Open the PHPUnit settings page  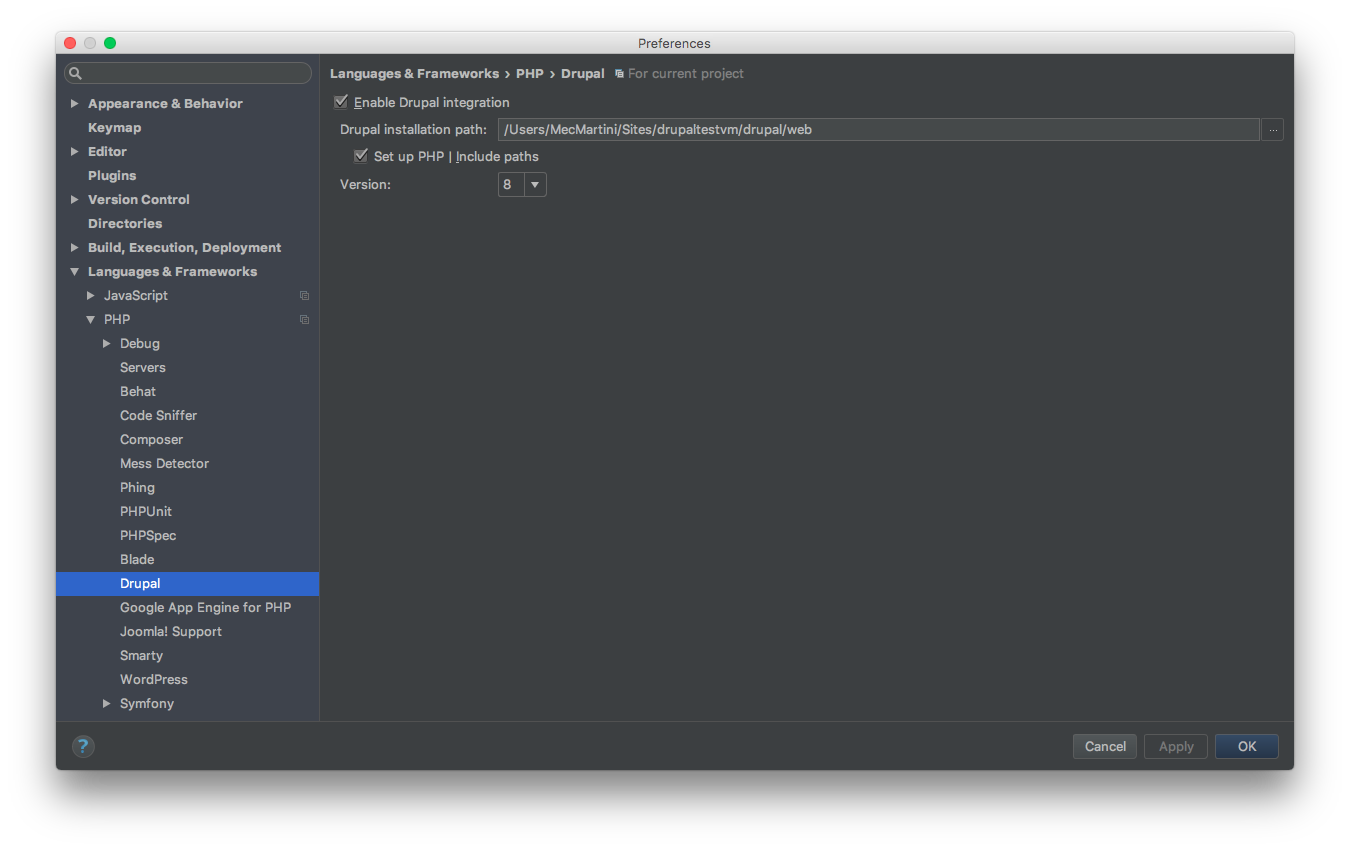(146, 512)
